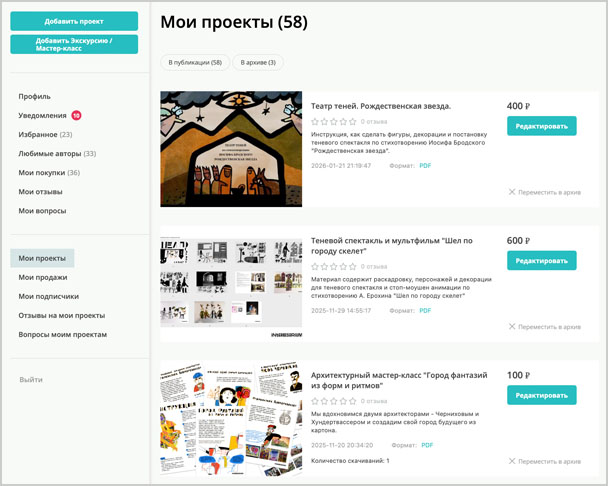
Task: Click date 2025-11-20 20:34:20
Action: (x=342, y=445)
